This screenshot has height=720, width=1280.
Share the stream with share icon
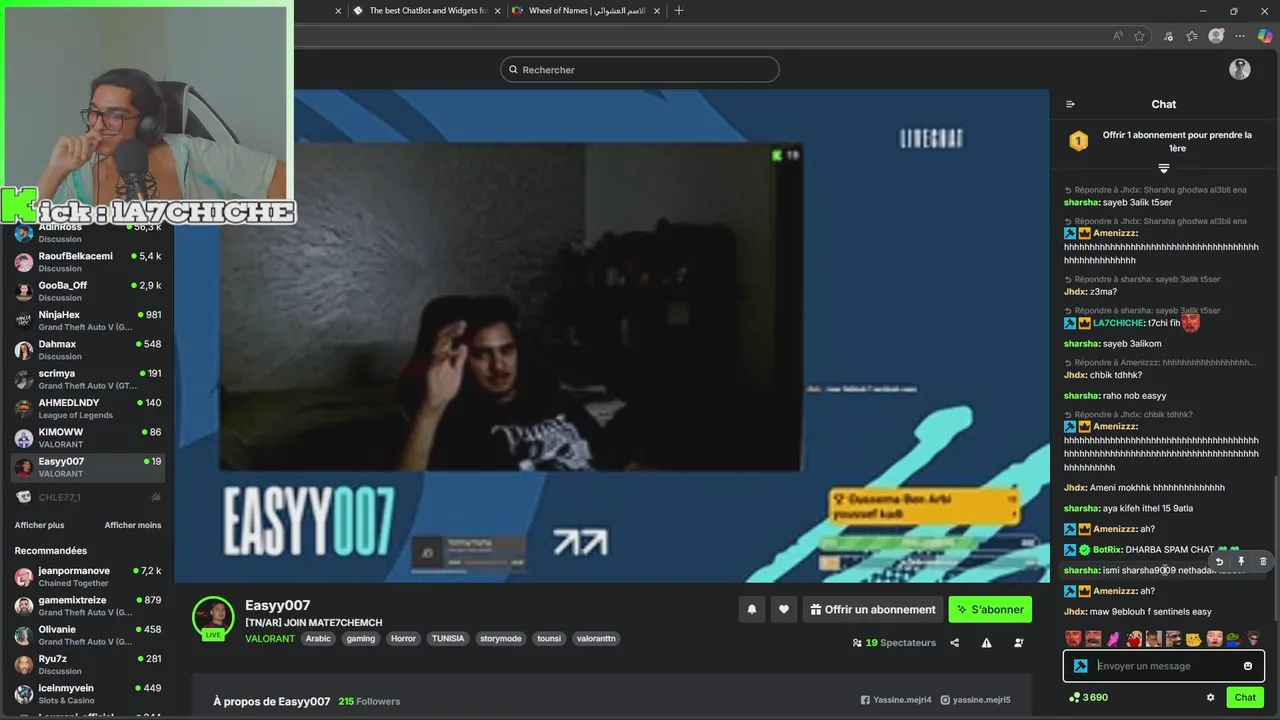pyautogui.click(x=955, y=643)
